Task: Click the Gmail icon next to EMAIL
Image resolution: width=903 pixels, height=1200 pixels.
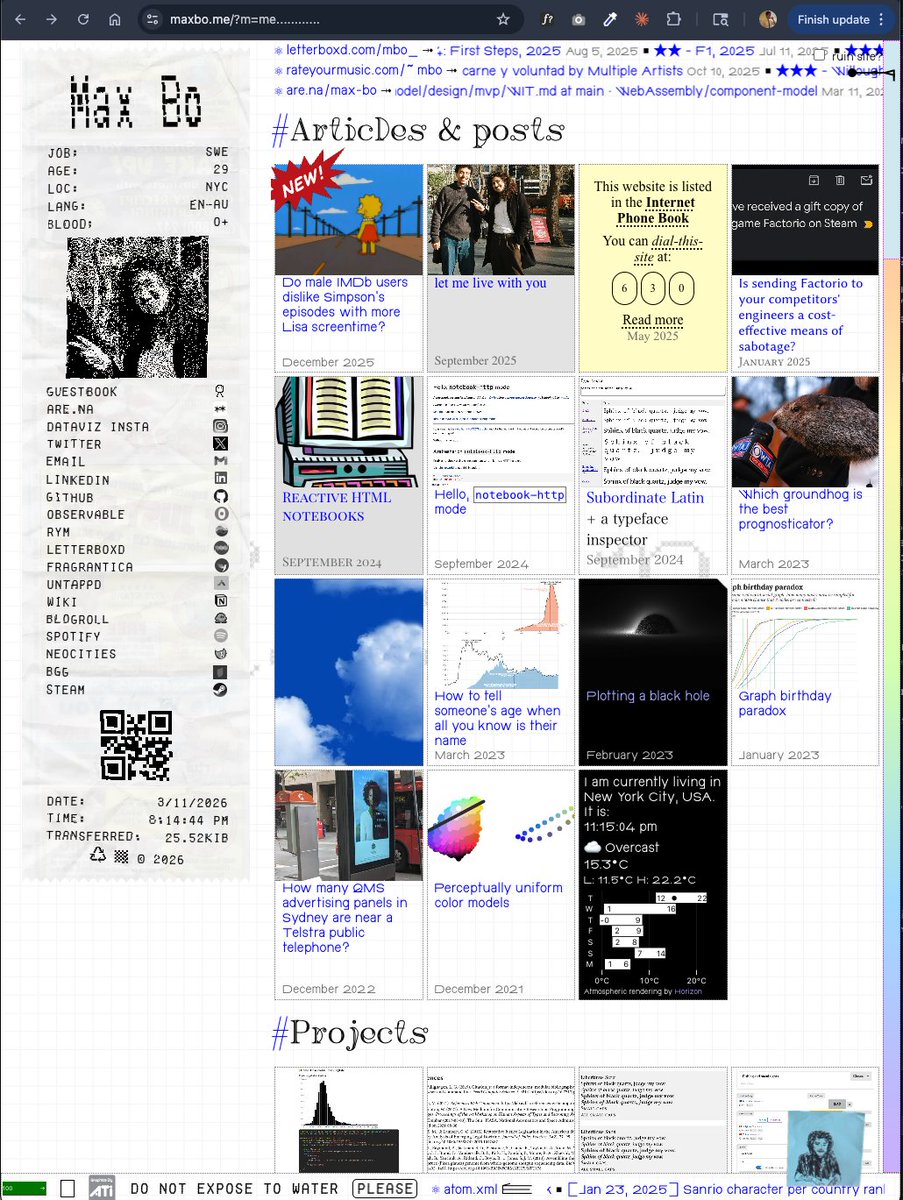Action: pos(220,461)
